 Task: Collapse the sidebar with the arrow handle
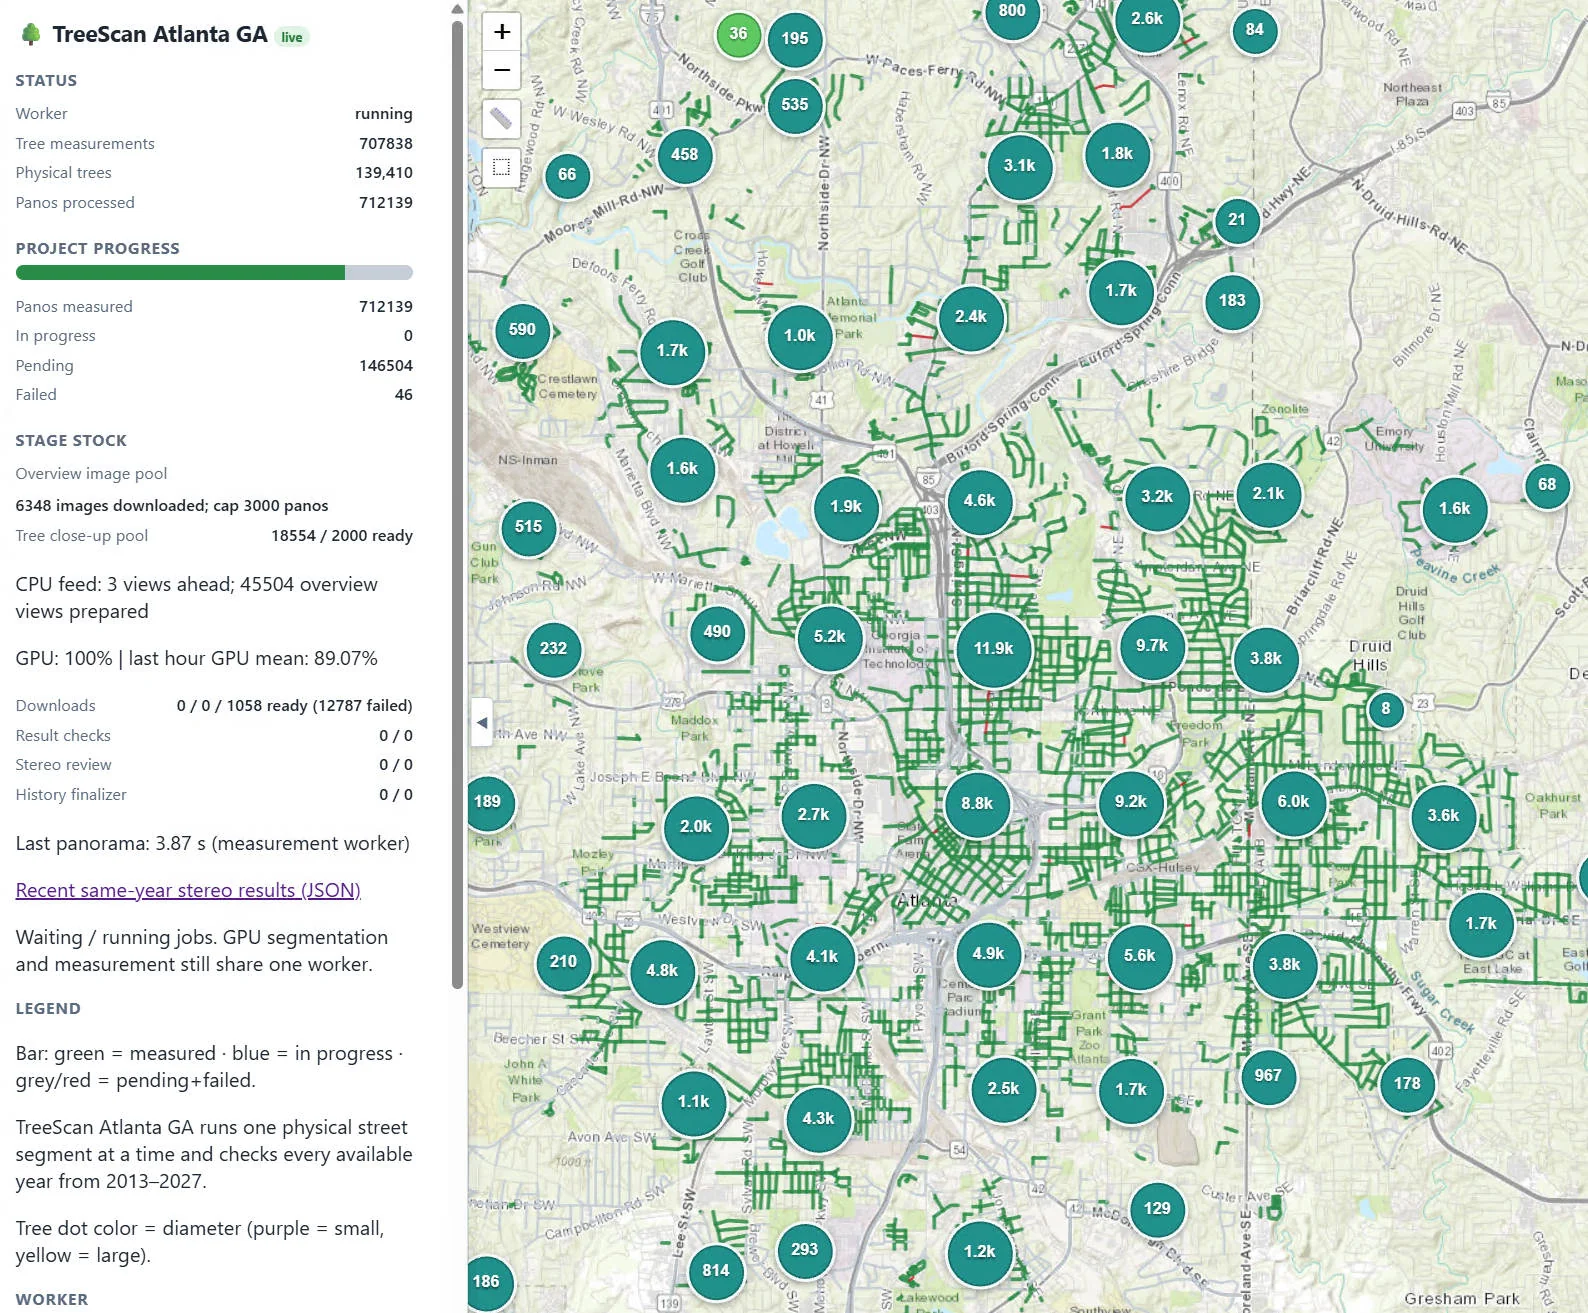click(x=481, y=722)
